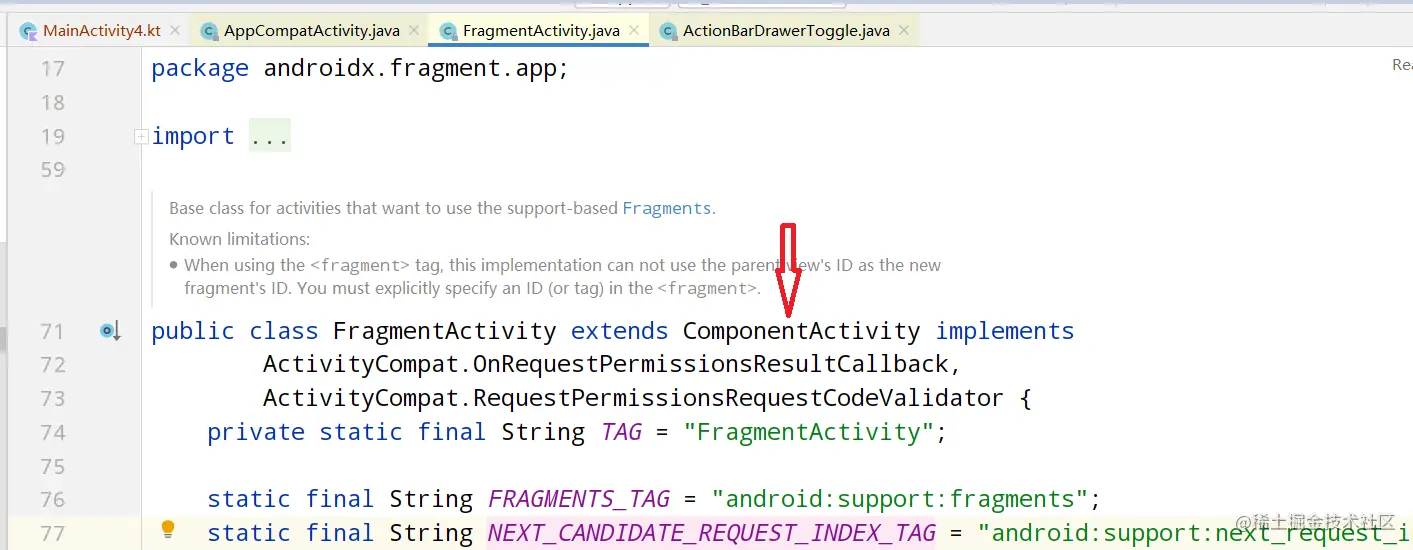The width and height of the screenshot is (1413, 550).
Task: Click the overridden-class gutter icon on line 71
Action: pyautogui.click(x=110, y=331)
